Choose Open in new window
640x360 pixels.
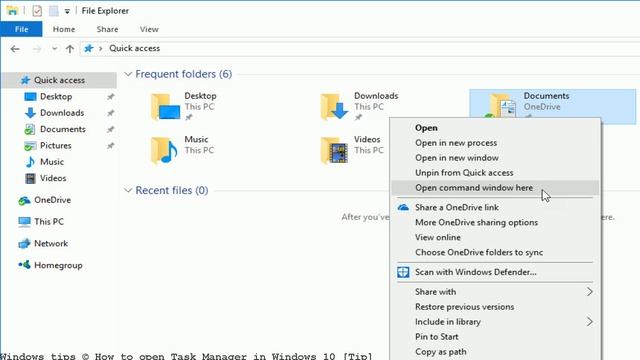tap(495, 158)
